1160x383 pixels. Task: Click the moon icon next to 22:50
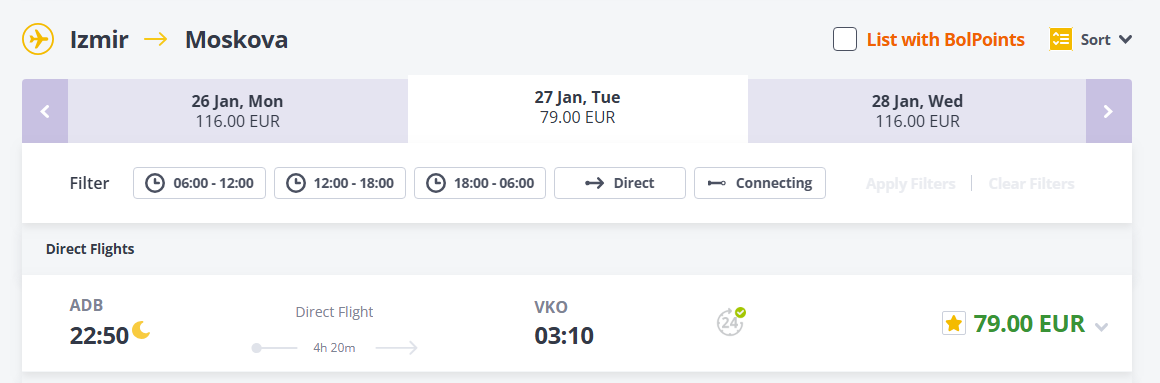point(141,331)
